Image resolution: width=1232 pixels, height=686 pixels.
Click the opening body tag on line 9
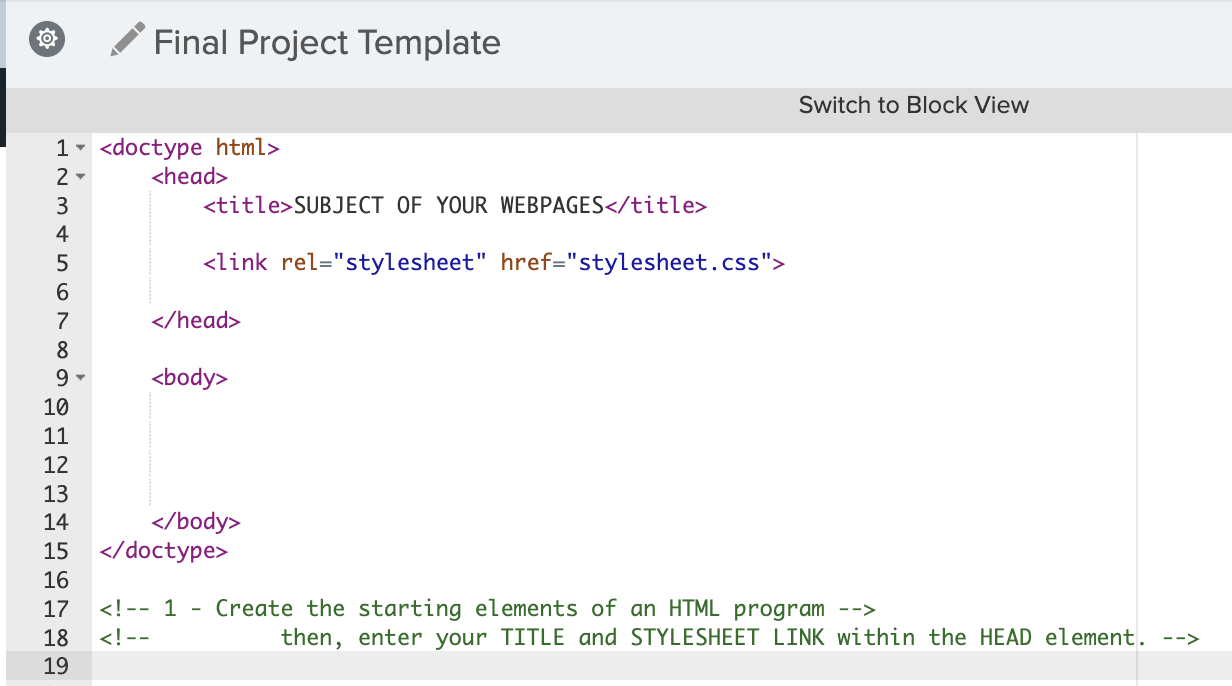pos(190,379)
